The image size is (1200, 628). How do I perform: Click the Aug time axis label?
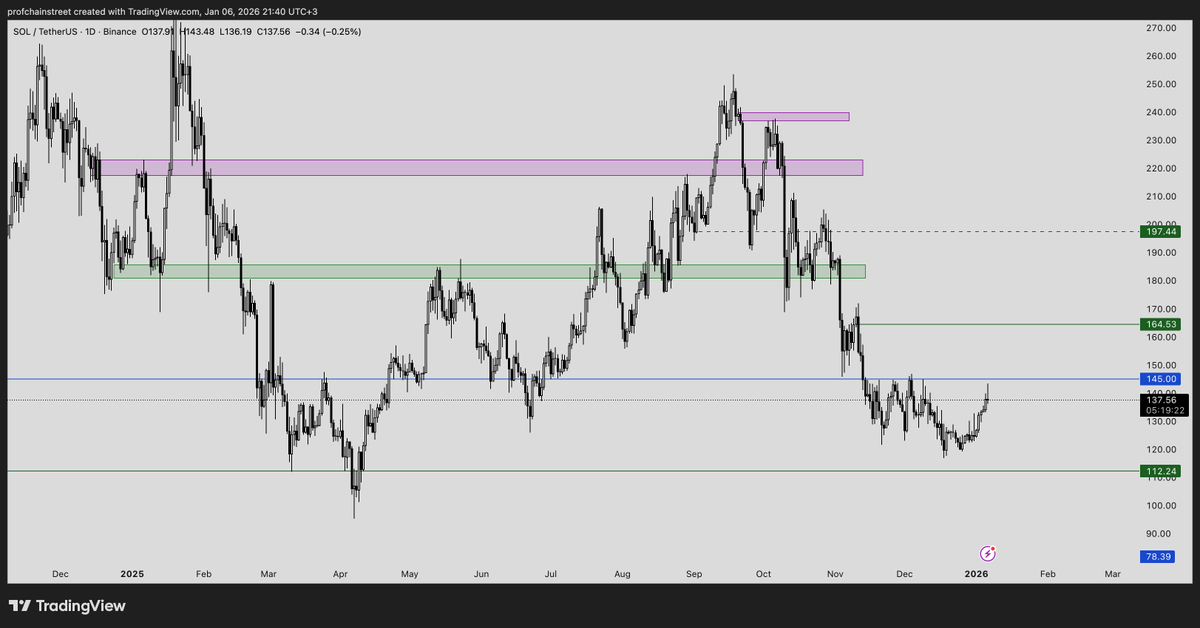[x=622, y=574]
